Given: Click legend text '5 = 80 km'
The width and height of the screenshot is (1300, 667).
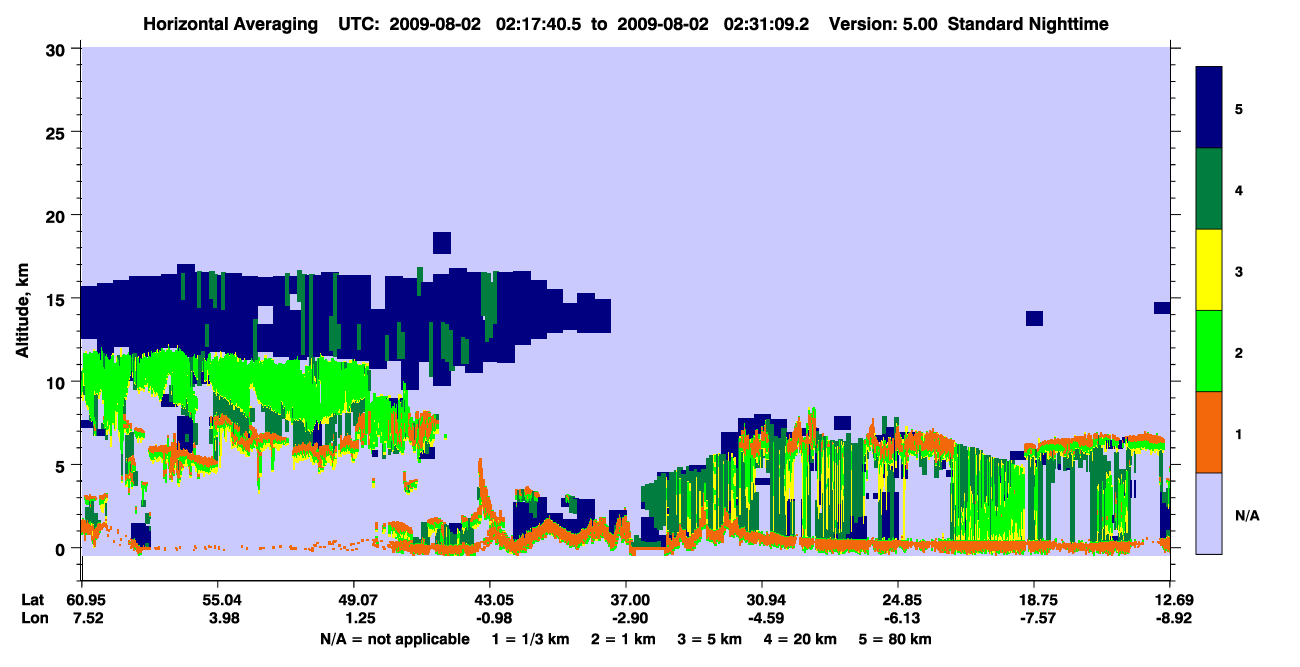Looking at the screenshot, I should pos(895,639).
